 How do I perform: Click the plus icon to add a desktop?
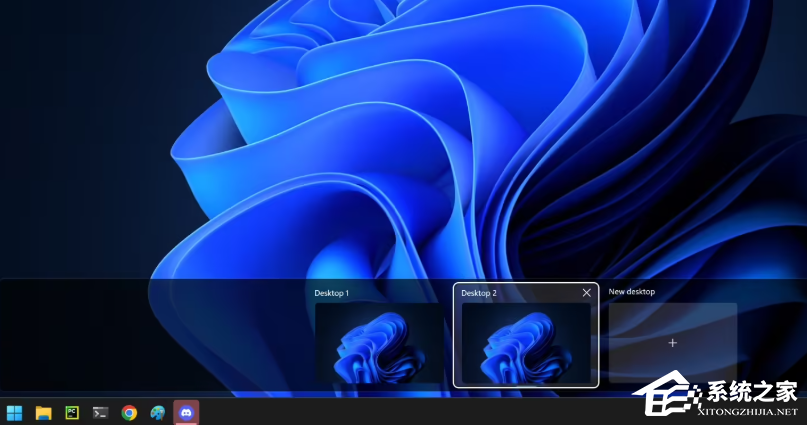pos(672,343)
